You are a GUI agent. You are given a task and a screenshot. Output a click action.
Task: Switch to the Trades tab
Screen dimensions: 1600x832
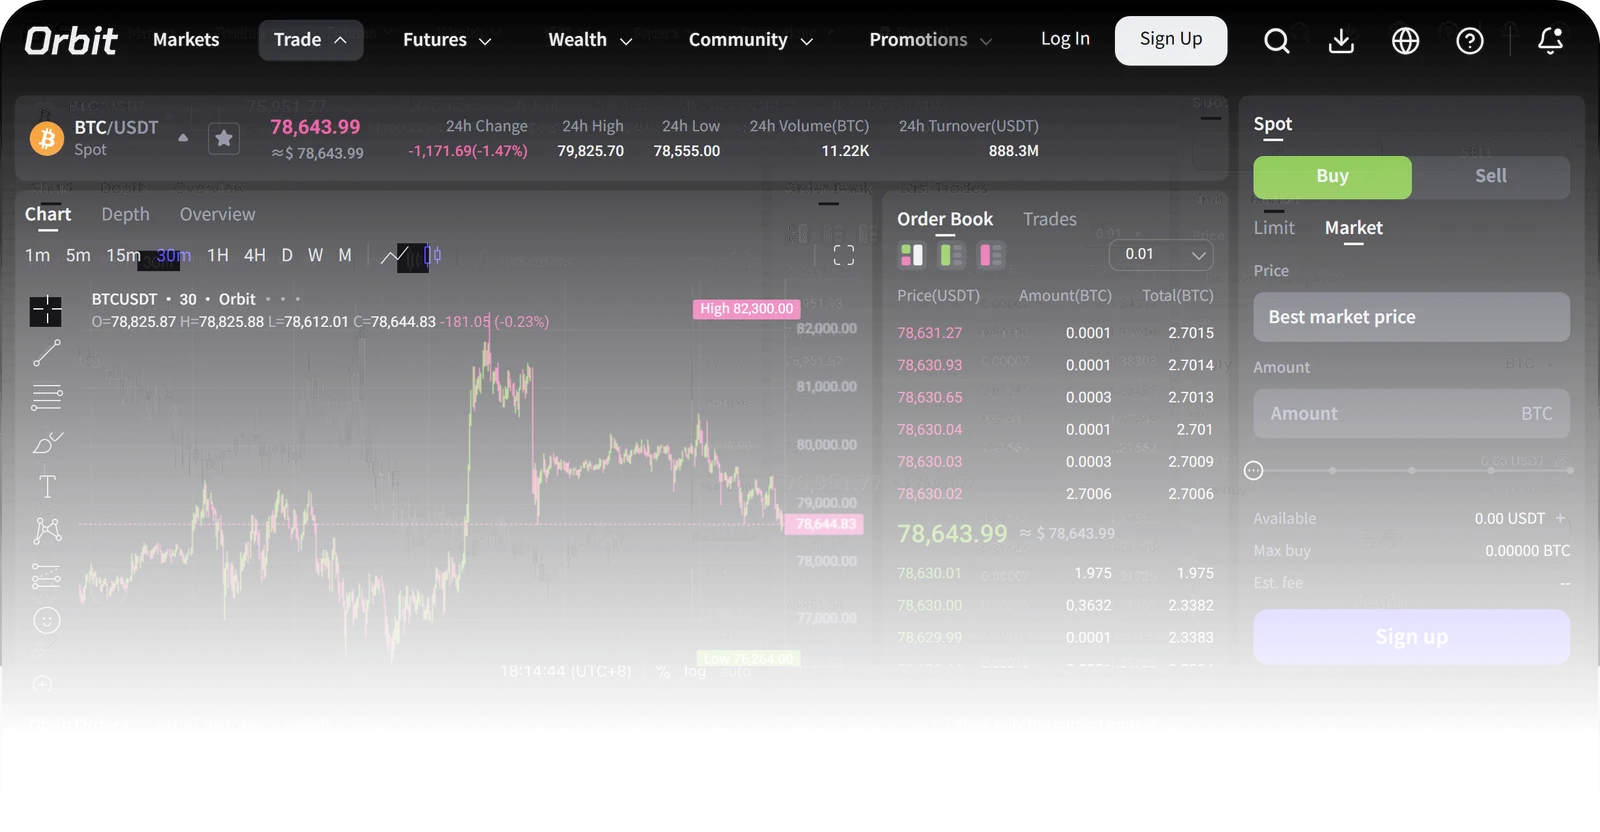click(x=1050, y=220)
